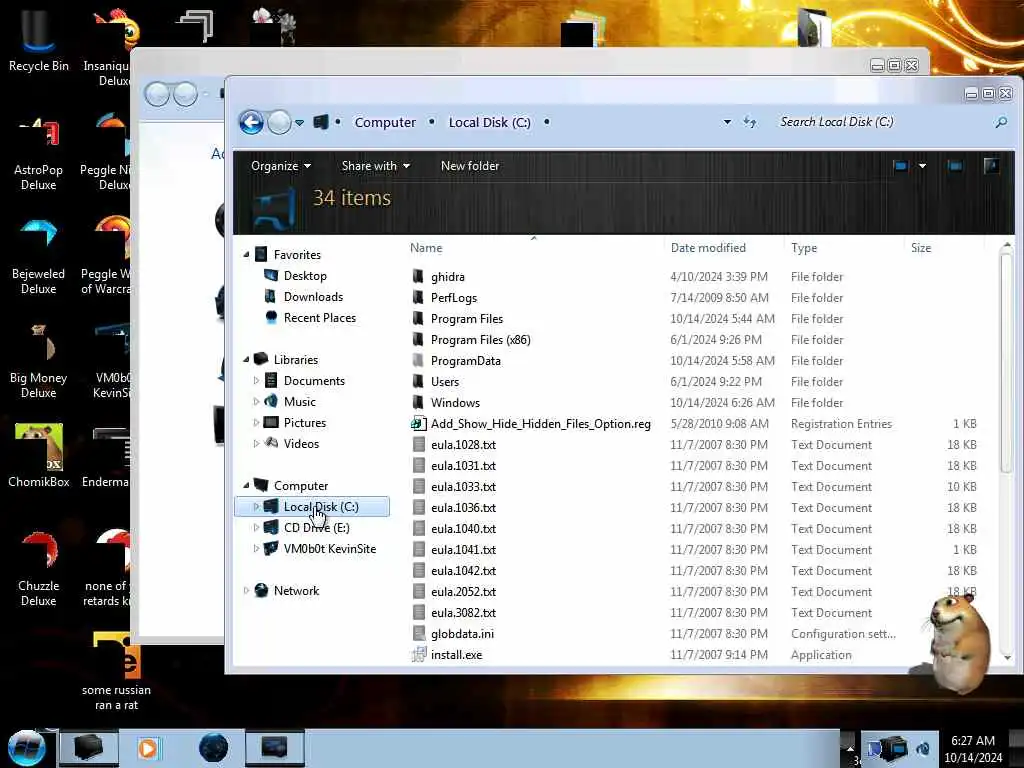Select the Bejeweled Deluxe desktop icon

click(39, 257)
